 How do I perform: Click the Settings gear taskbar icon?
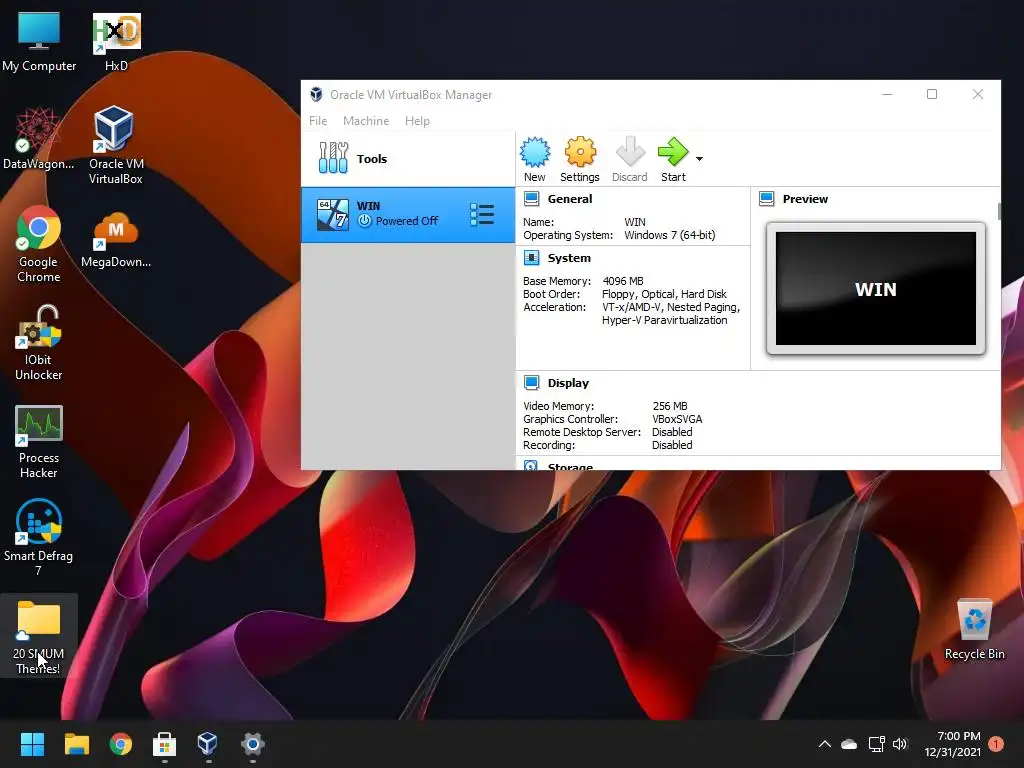[x=253, y=744]
